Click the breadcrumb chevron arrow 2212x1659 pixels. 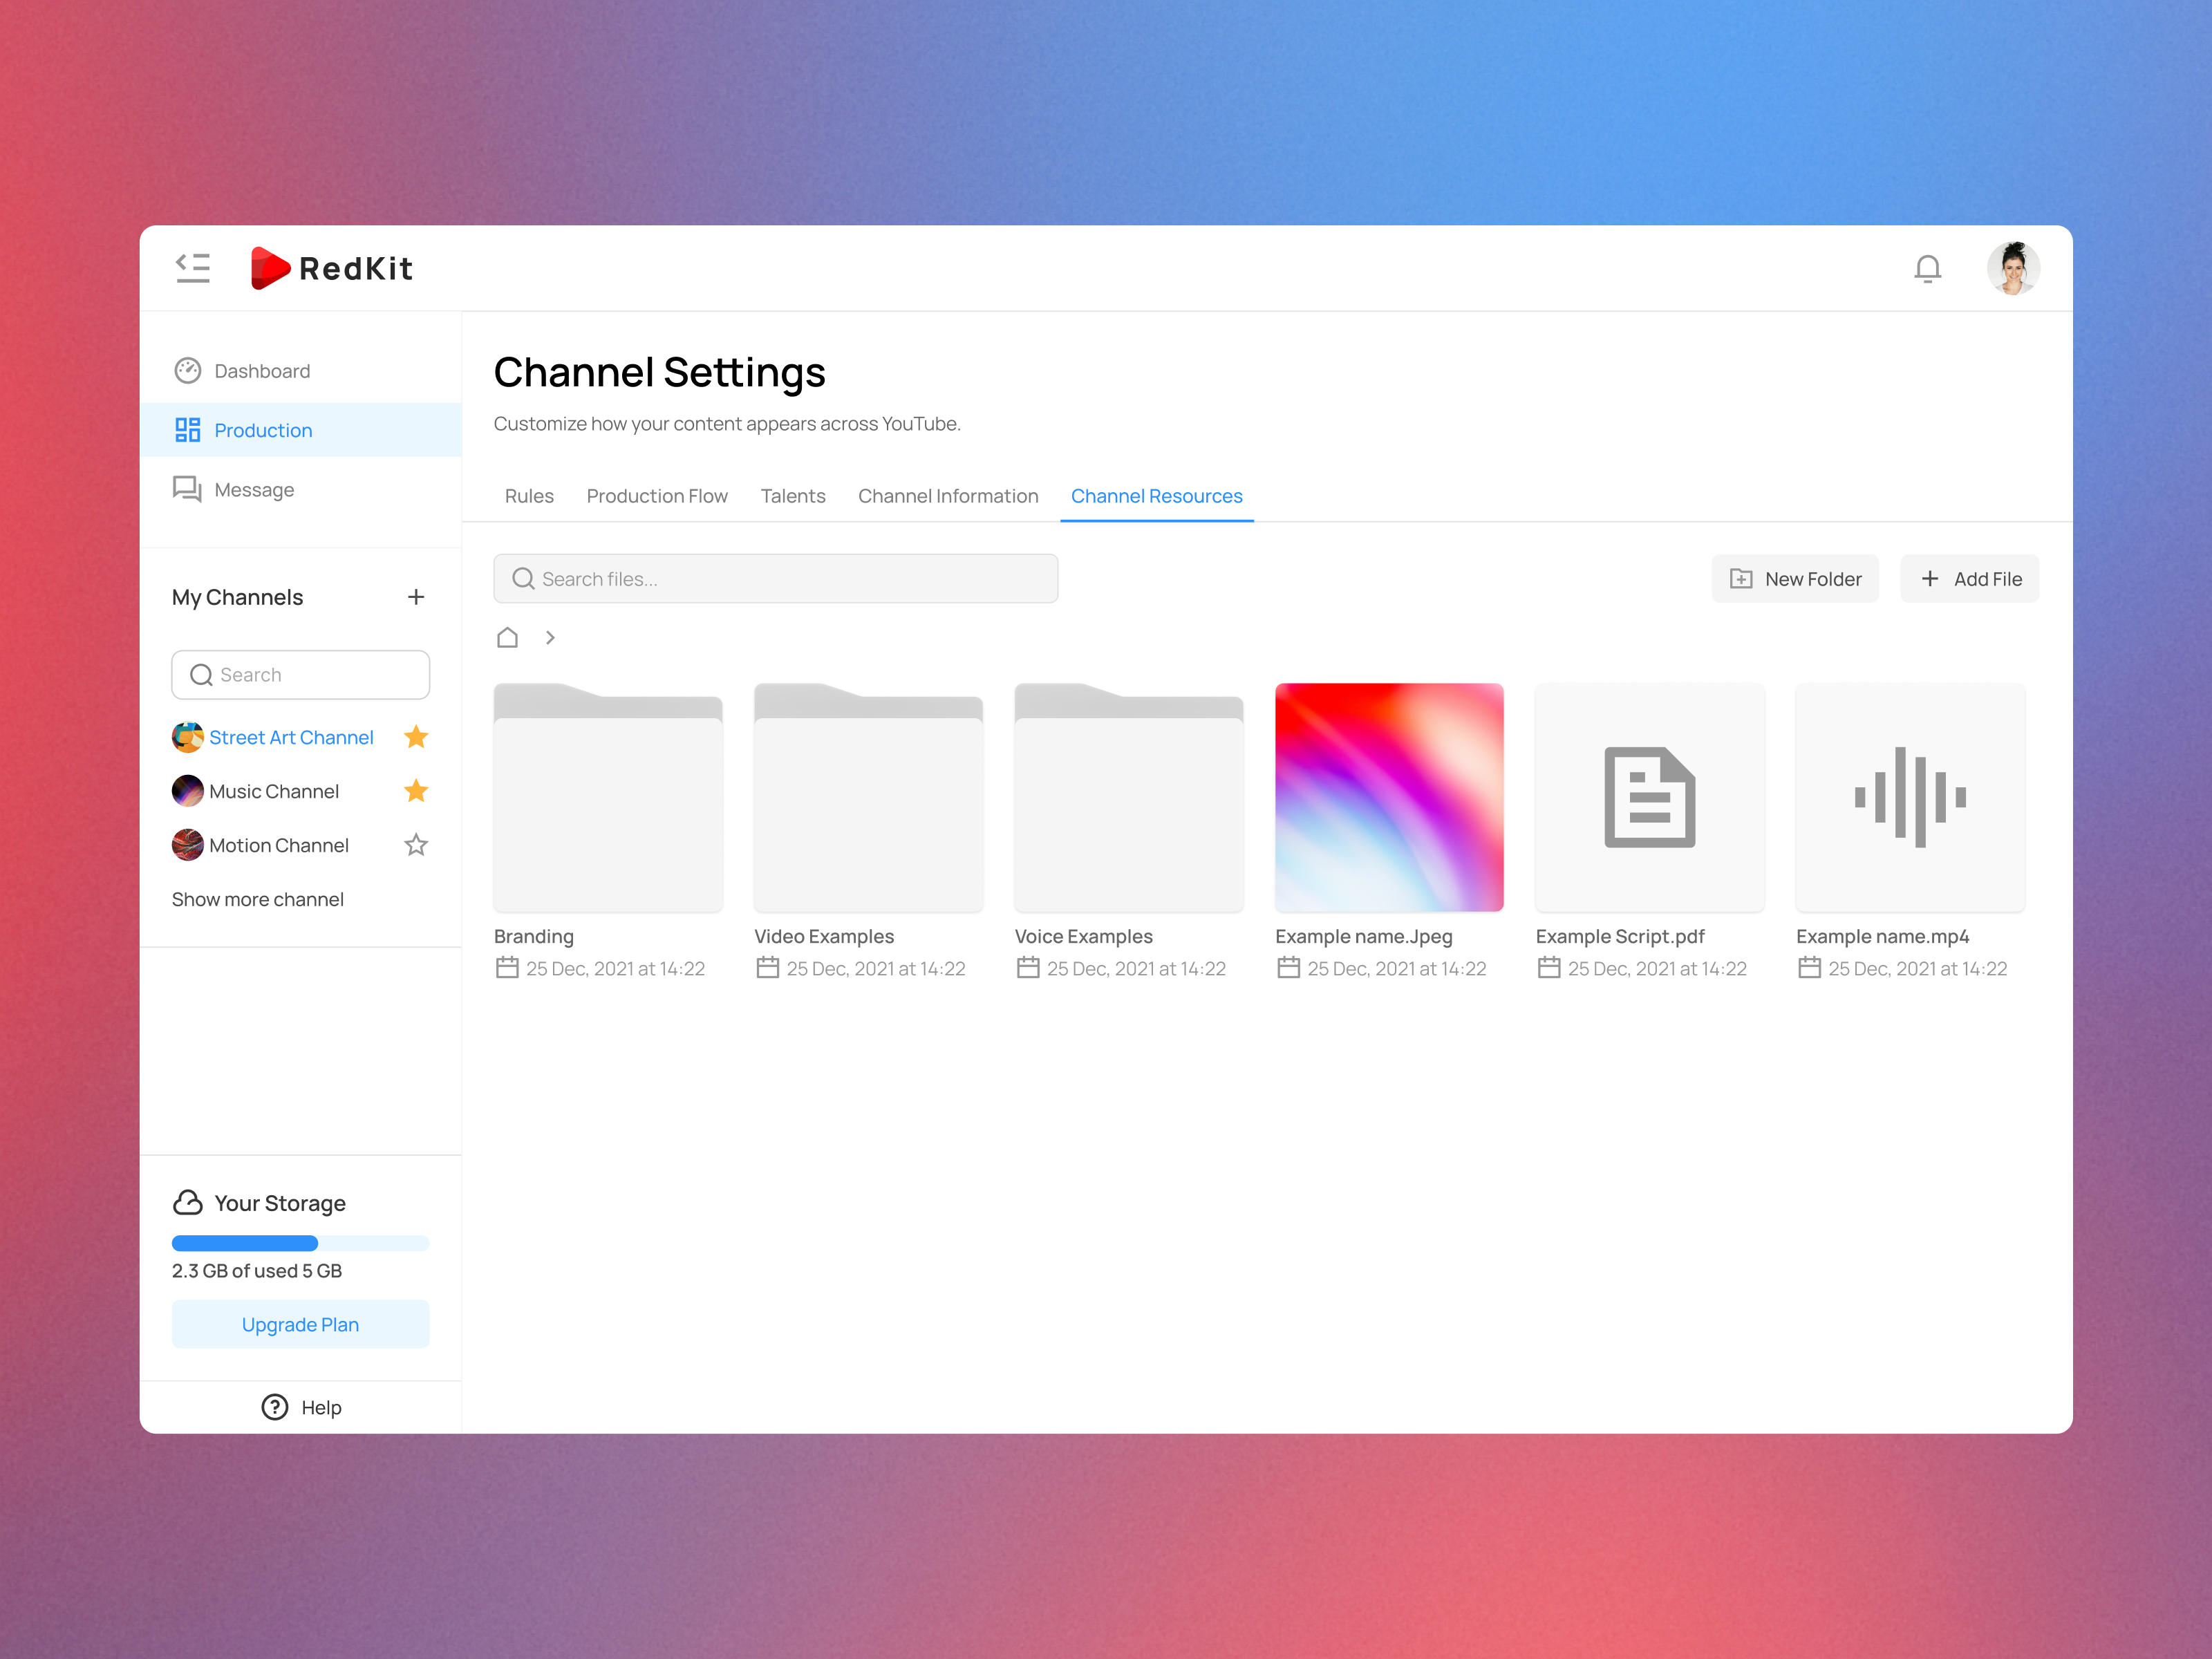tap(550, 637)
